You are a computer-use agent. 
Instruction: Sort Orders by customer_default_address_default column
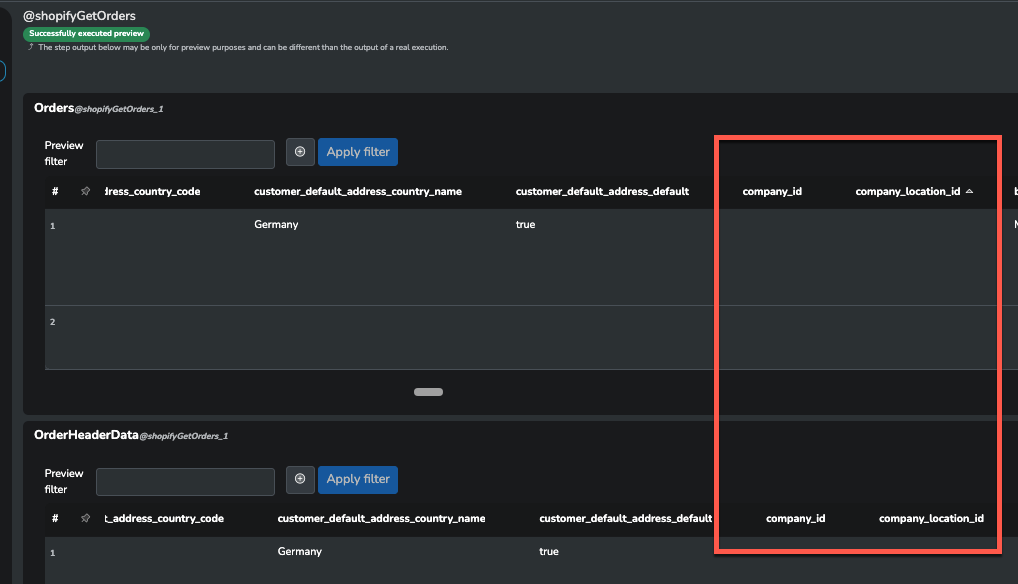[602, 191]
